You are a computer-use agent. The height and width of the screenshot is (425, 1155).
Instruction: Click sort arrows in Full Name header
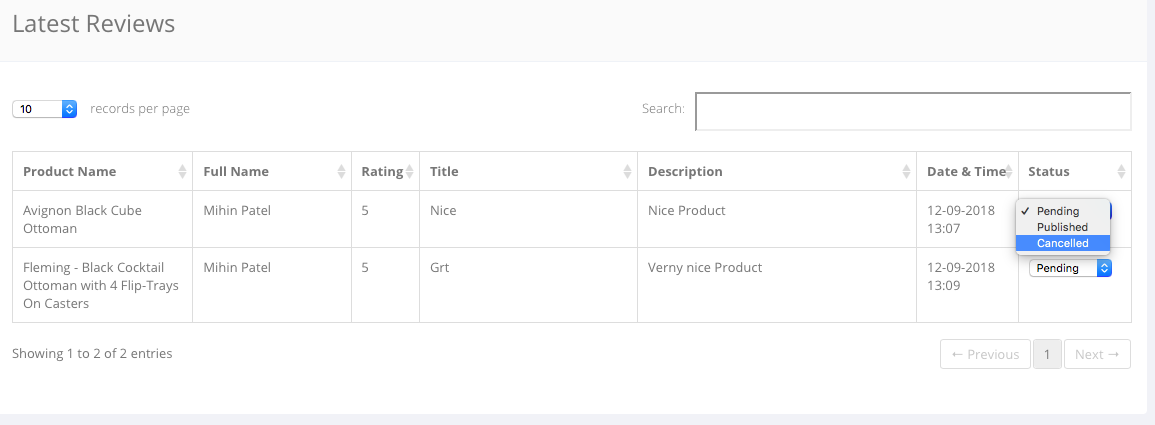click(341, 172)
